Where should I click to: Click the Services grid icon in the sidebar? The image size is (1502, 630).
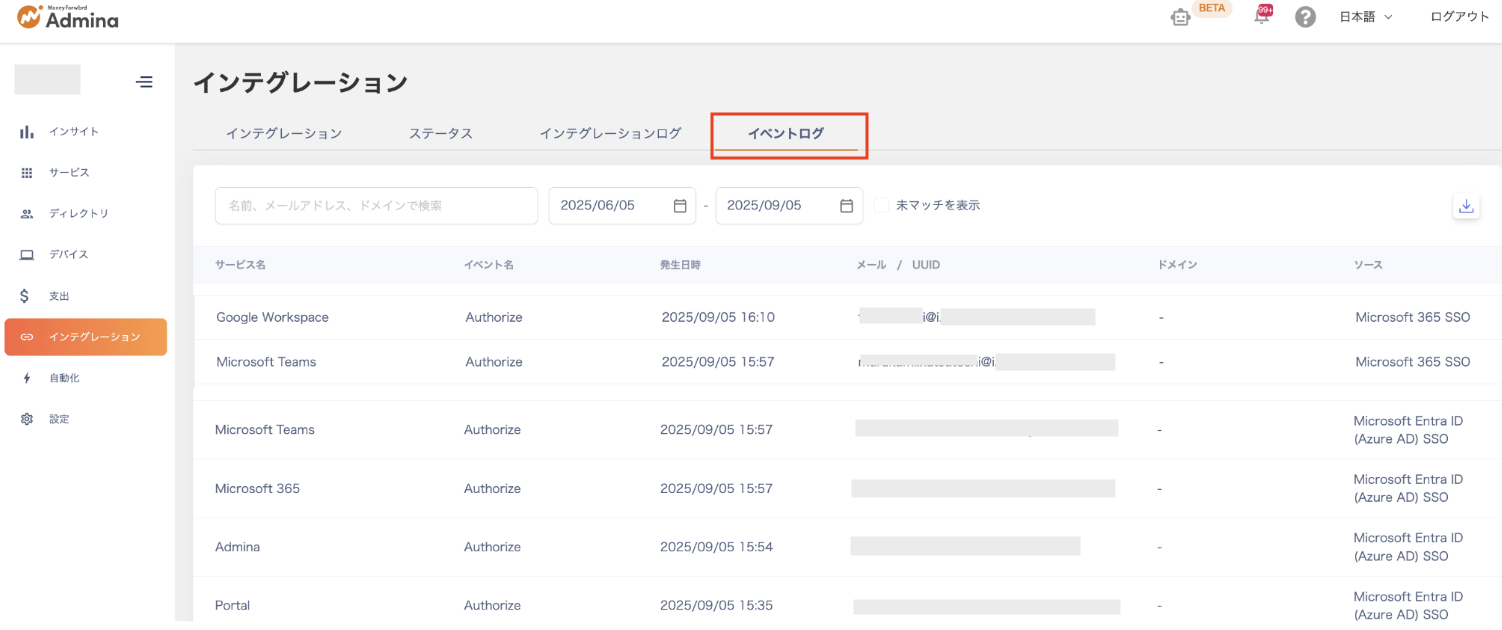coord(27,173)
